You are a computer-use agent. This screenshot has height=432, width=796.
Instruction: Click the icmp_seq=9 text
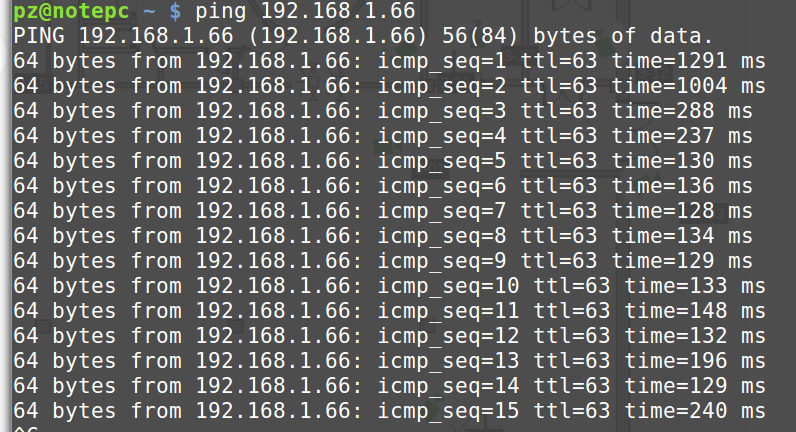442,262
